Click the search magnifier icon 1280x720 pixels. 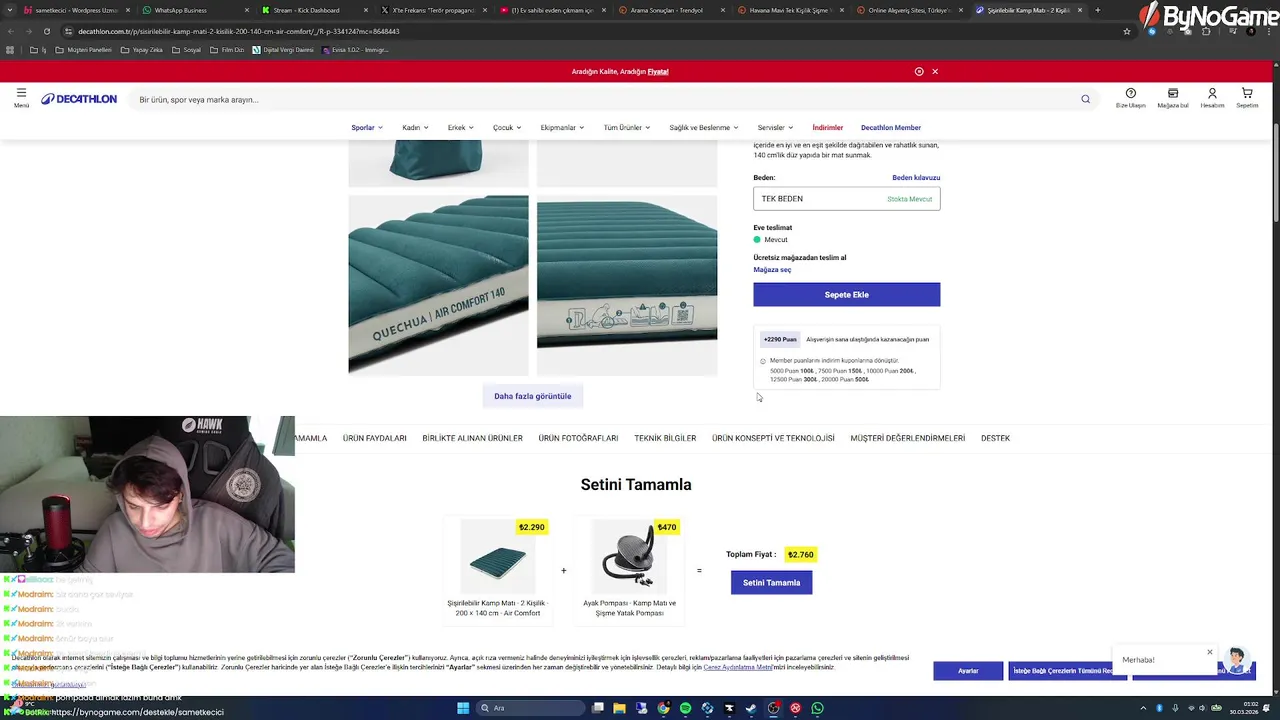(1085, 99)
